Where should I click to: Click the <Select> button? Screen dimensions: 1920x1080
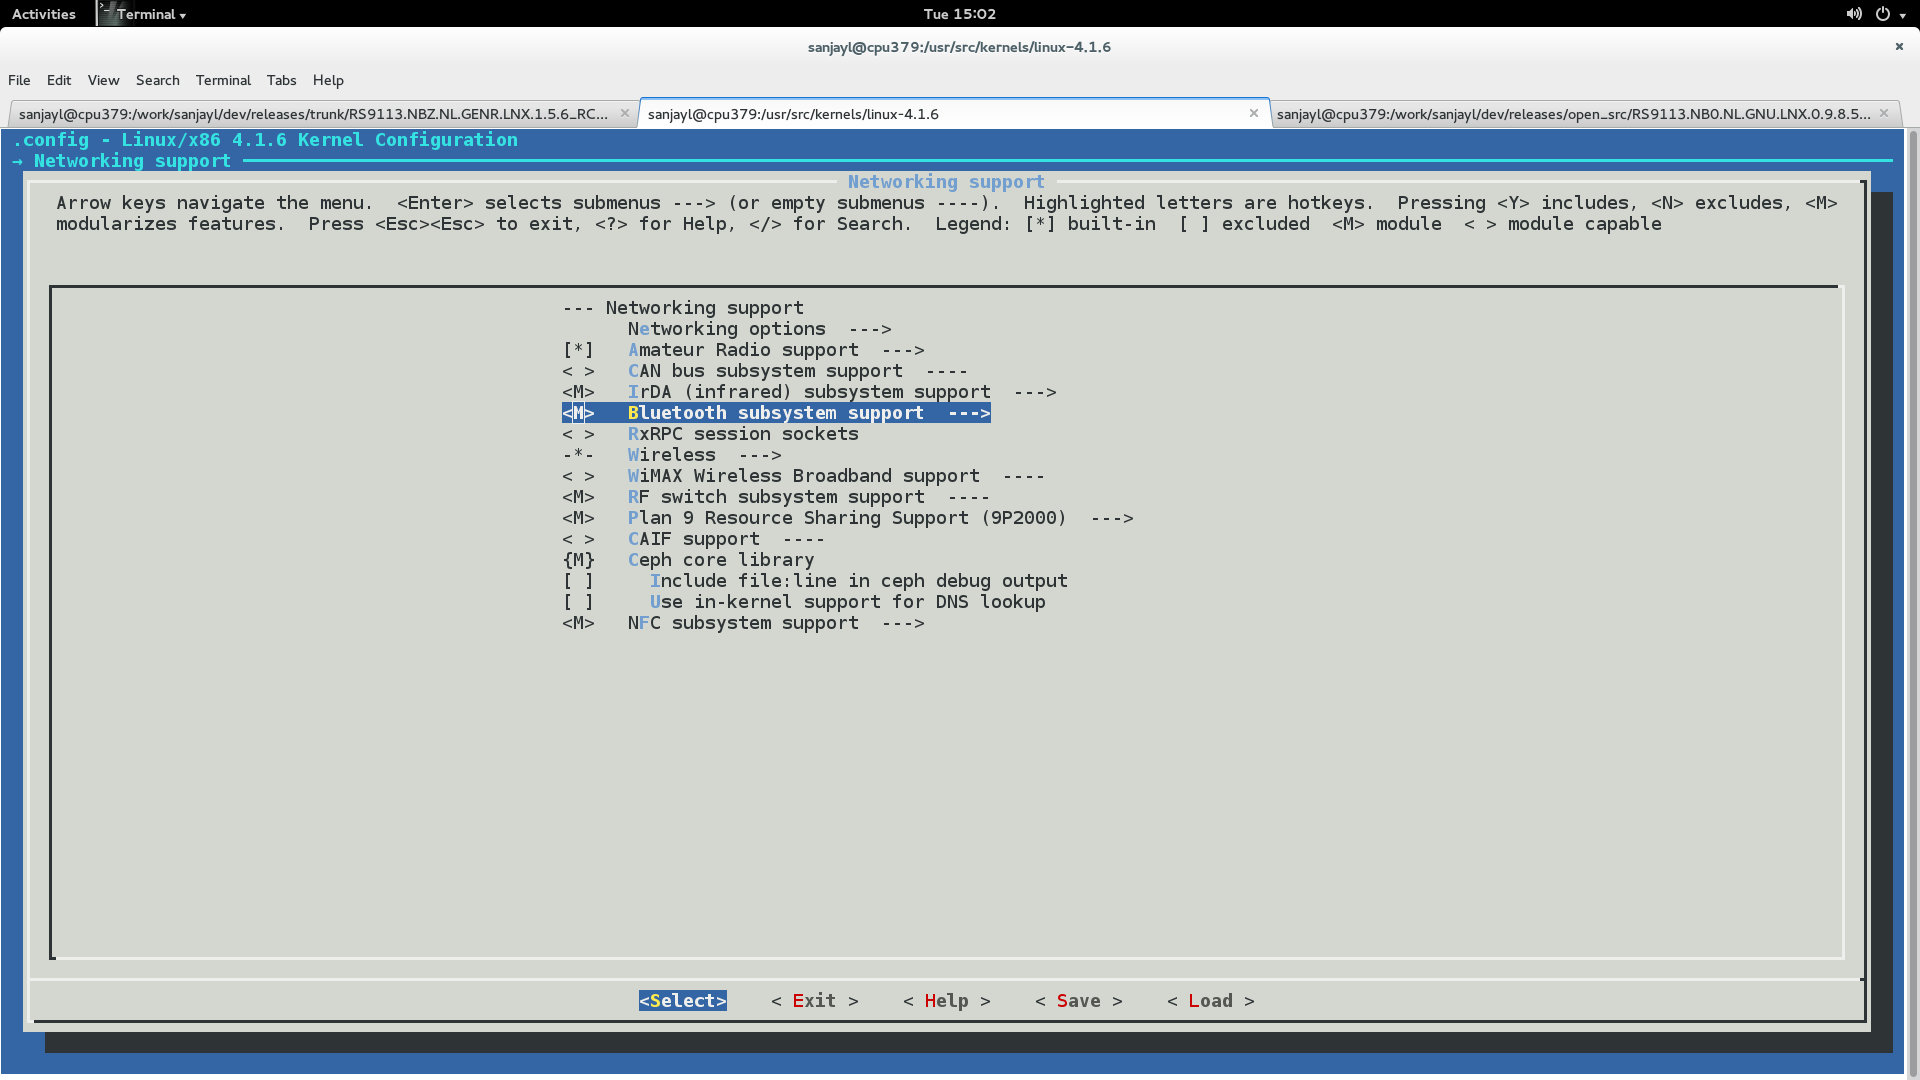pyautogui.click(x=681, y=1000)
